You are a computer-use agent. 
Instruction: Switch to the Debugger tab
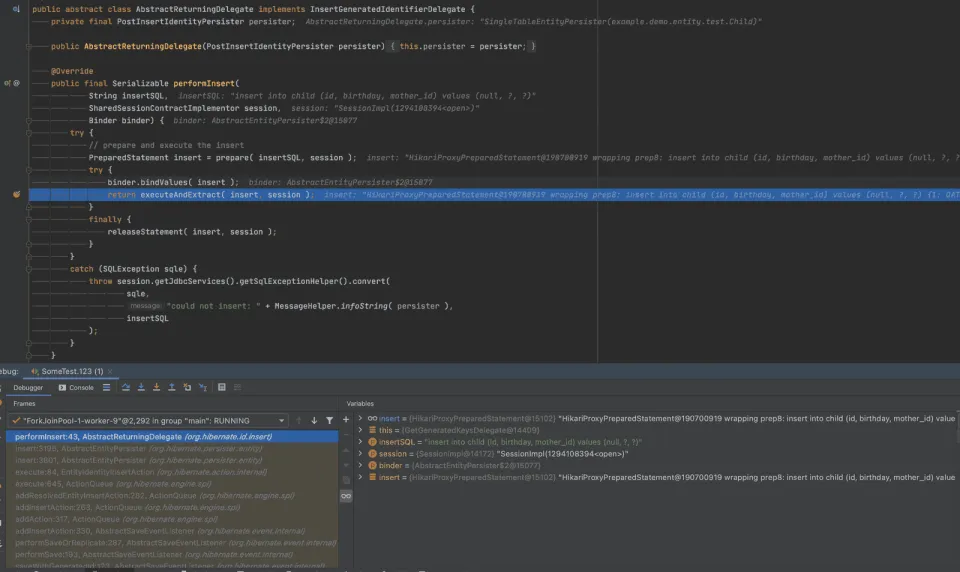pyautogui.click(x=28, y=388)
